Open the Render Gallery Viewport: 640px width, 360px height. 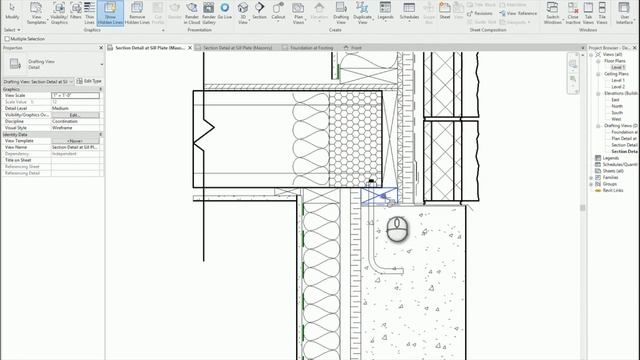[209, 12]
